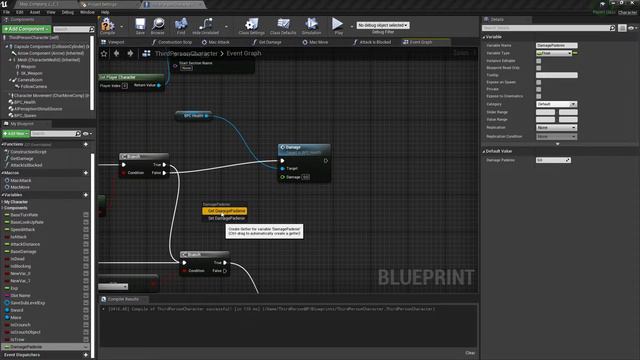This screenshot has height=360, width=640.
Task: Add an event dispatcher with plus icon
Action: click(x=86, y=355)
